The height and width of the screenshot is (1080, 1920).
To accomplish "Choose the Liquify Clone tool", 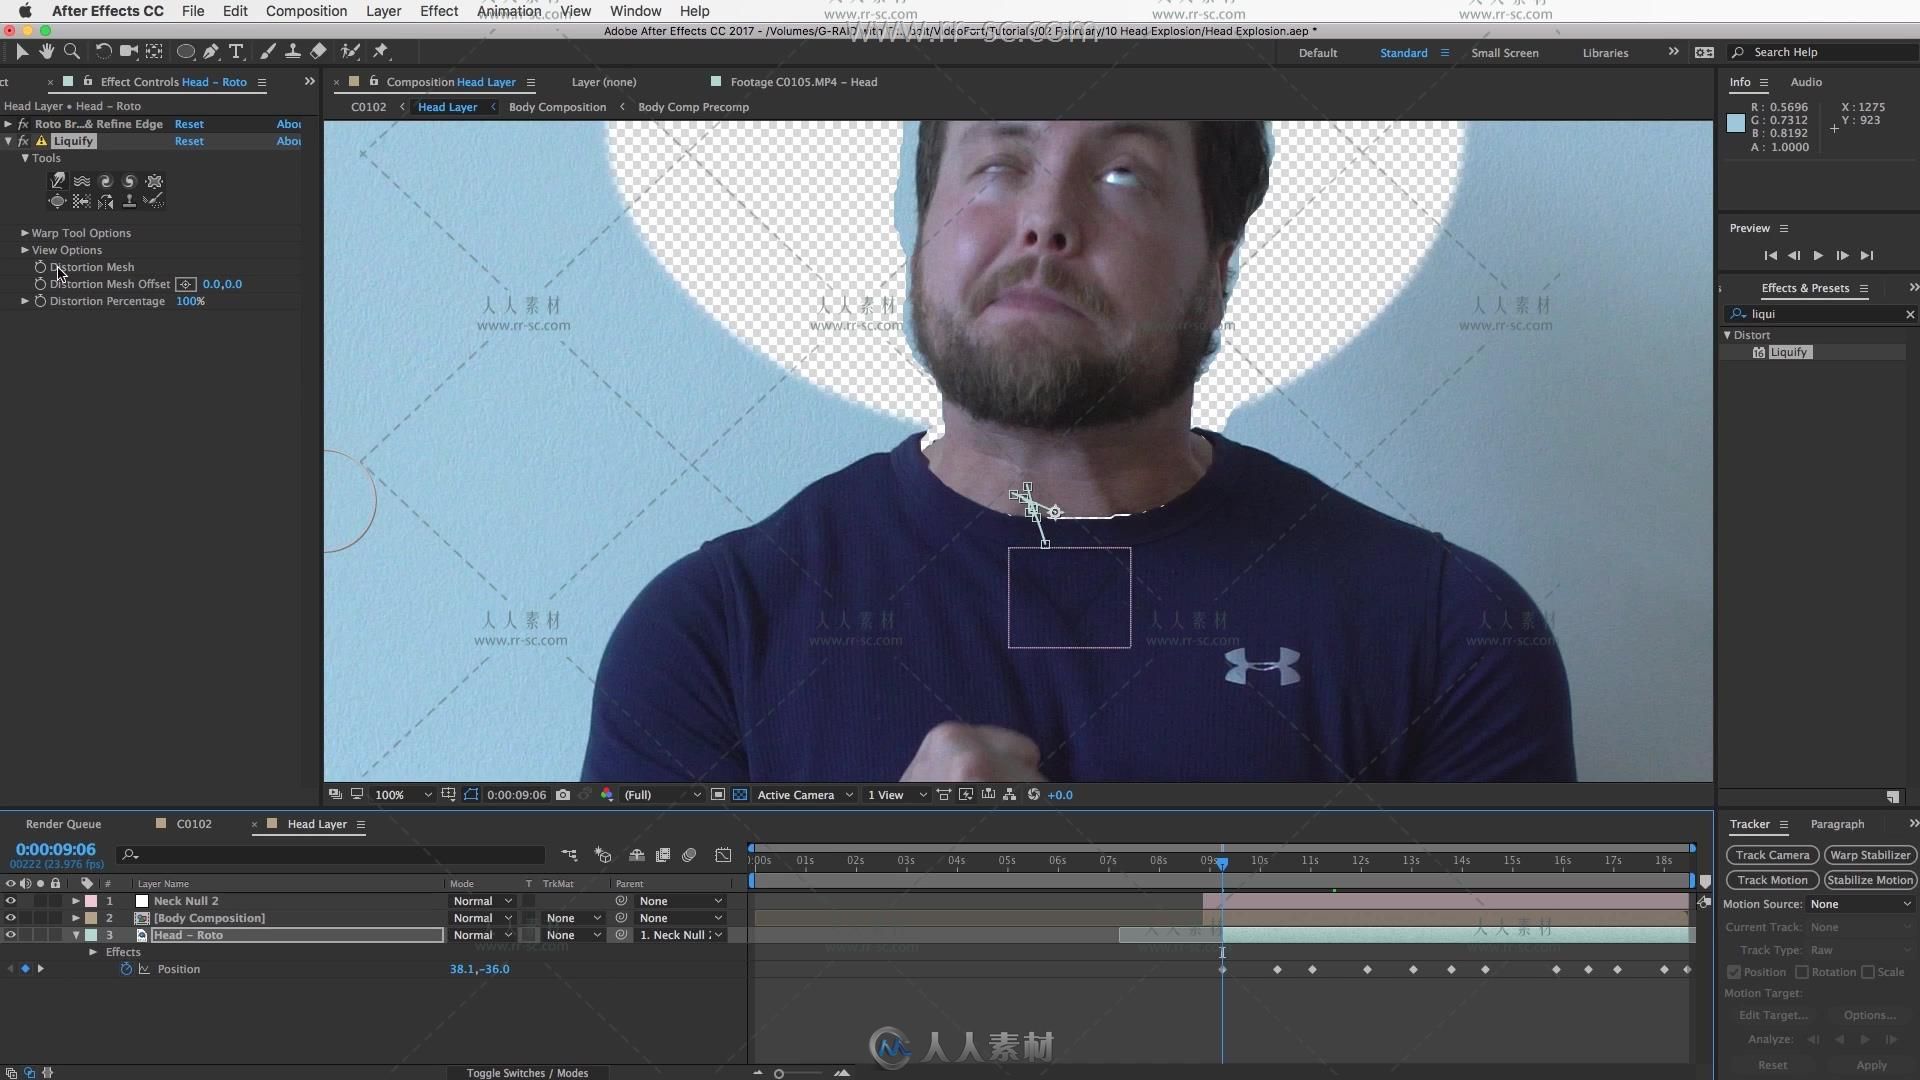I will tap(130, 201).
